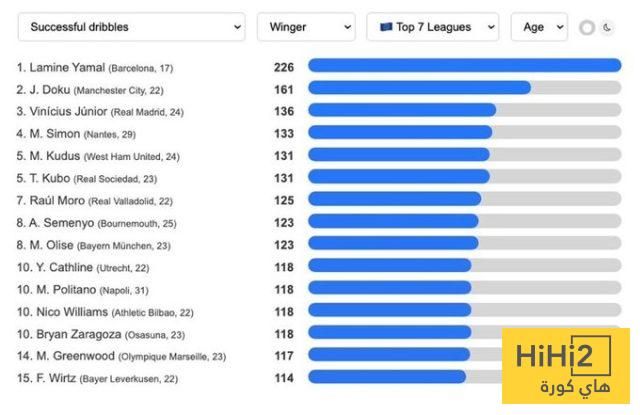Expand the Winger position dropdown
The image size is (640, 415).
coord(306,27)
